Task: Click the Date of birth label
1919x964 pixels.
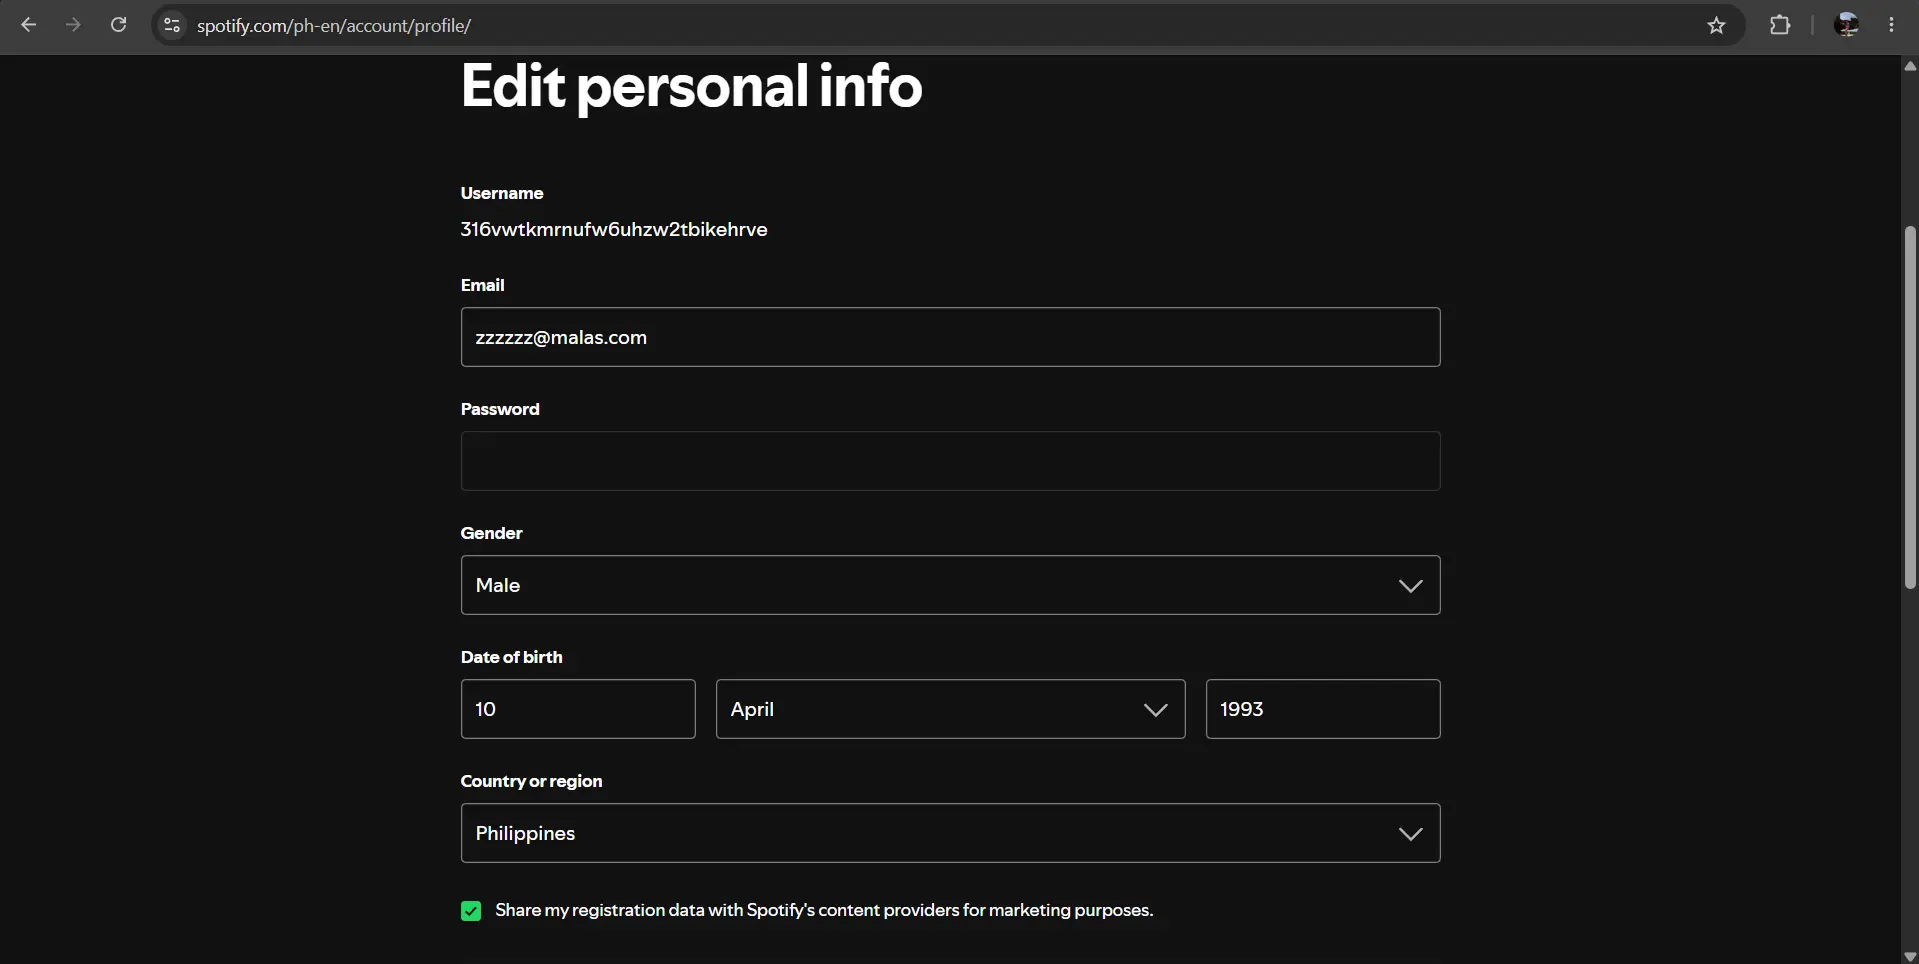Action: click(511, 657)
